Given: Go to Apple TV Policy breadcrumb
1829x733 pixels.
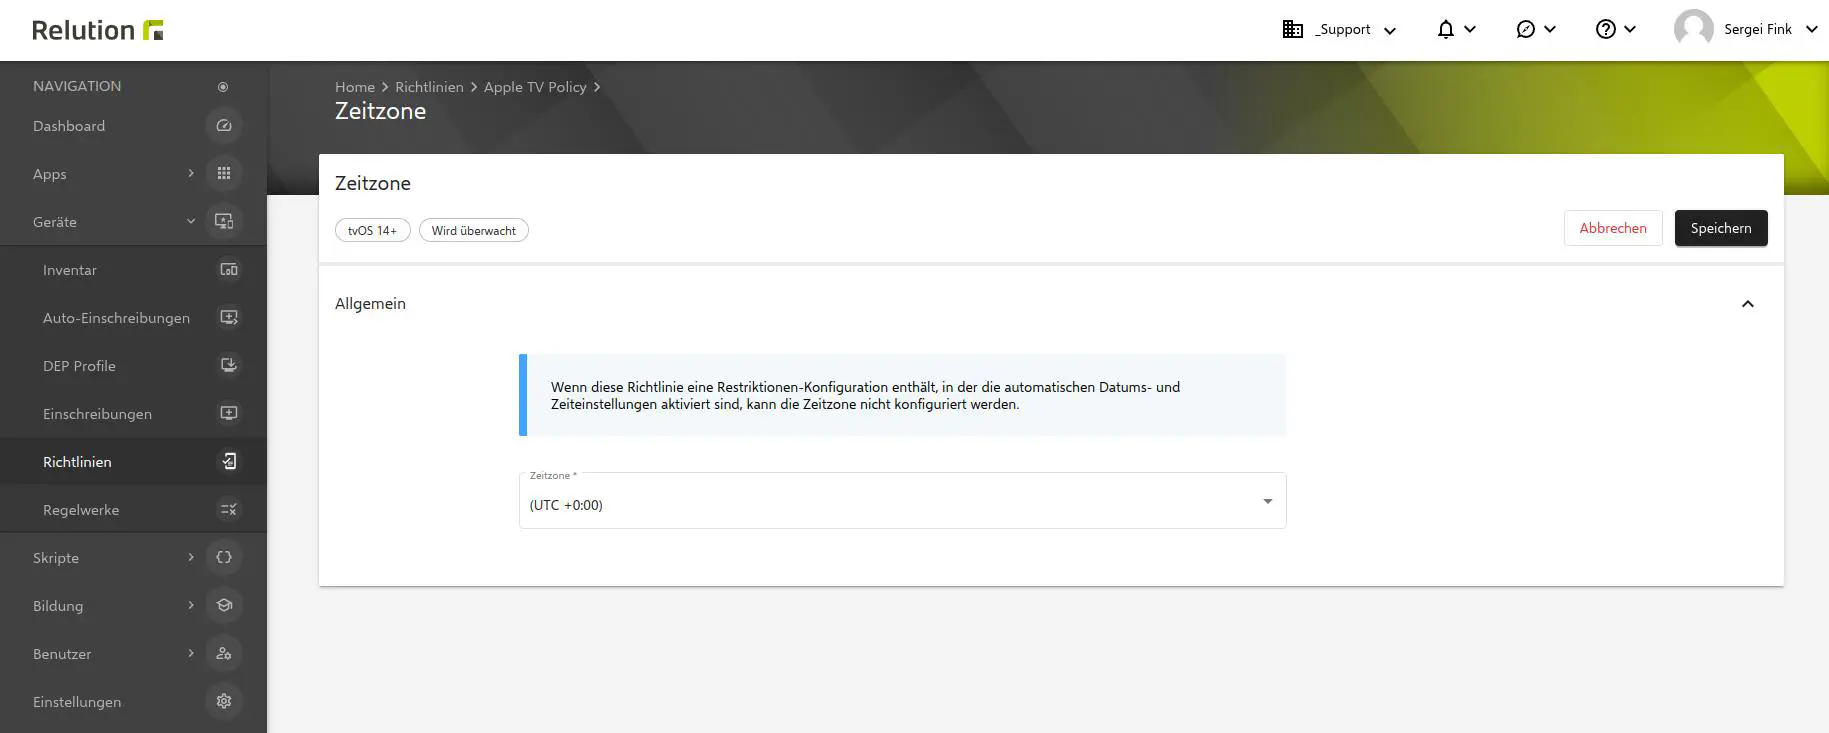Looking at the screenshot, I should pos(535,87).
